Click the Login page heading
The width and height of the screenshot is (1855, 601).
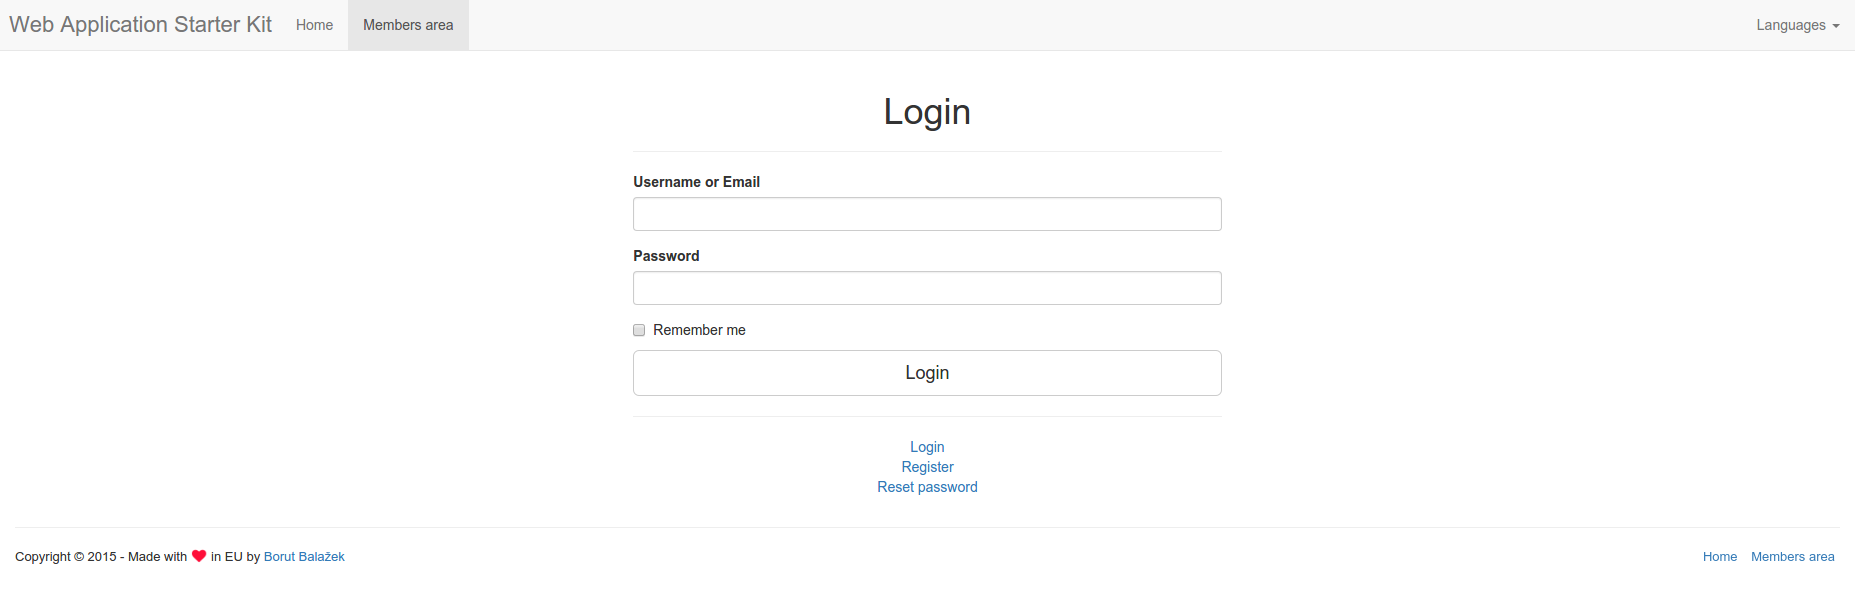927,112
